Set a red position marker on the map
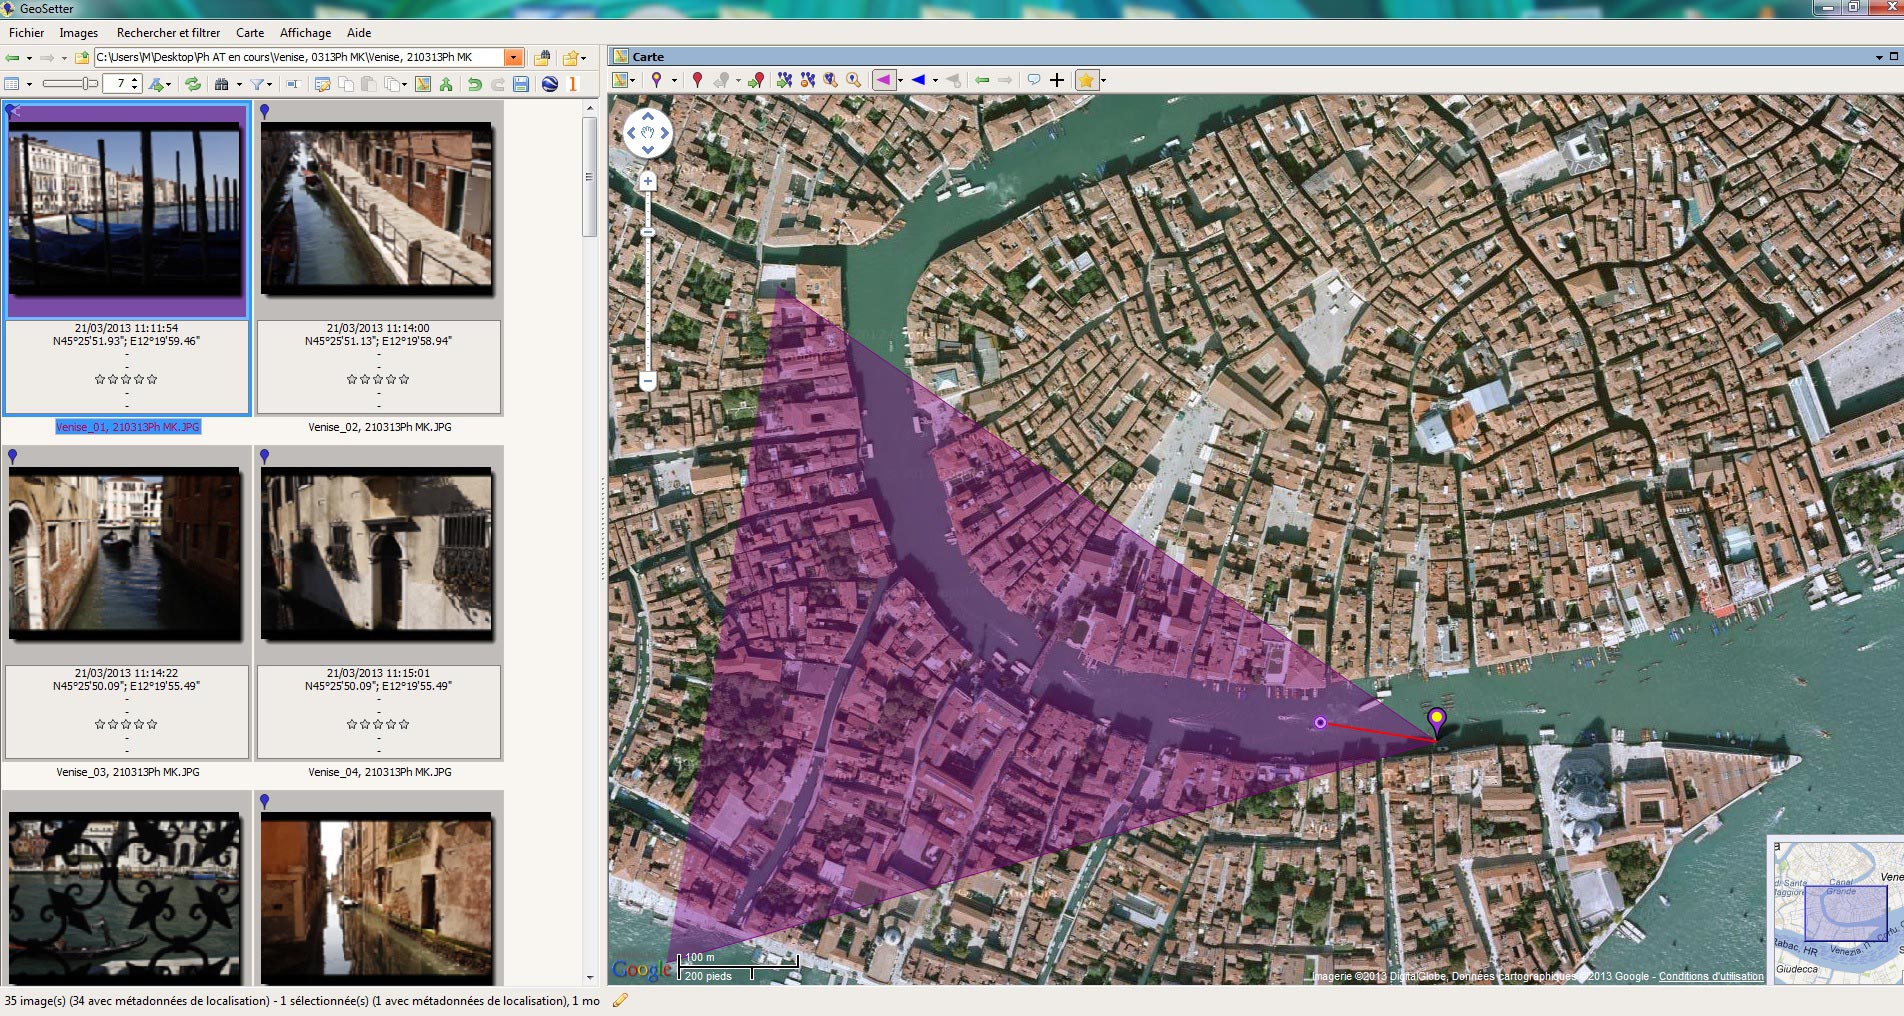 [x=697, y=80]
